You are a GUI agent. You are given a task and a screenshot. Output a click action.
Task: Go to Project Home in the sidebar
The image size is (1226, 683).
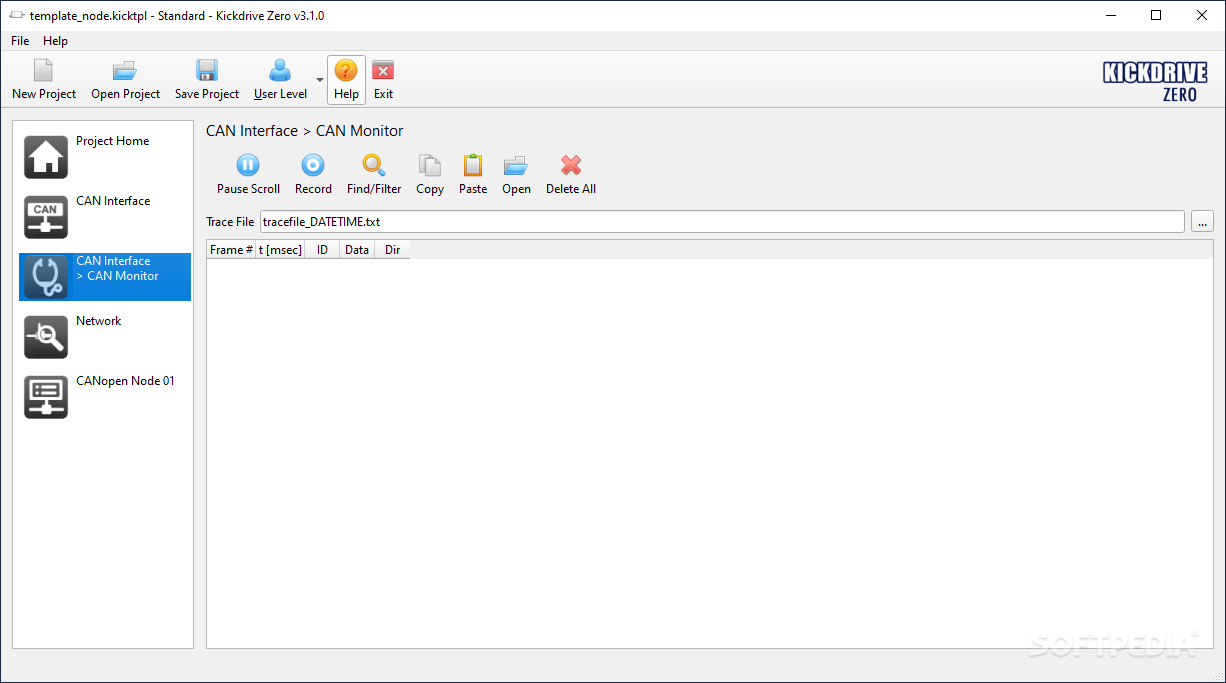(x=105, y=157)
